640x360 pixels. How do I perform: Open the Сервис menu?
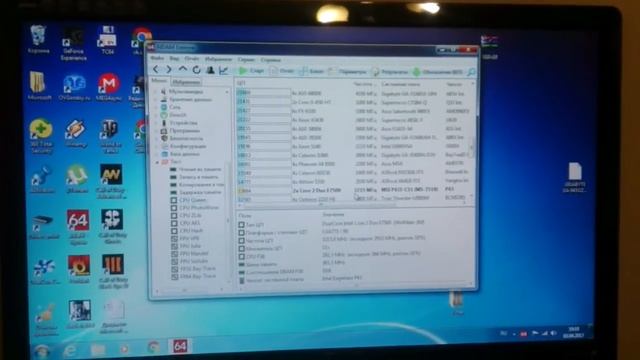click(x=246, y=60)
